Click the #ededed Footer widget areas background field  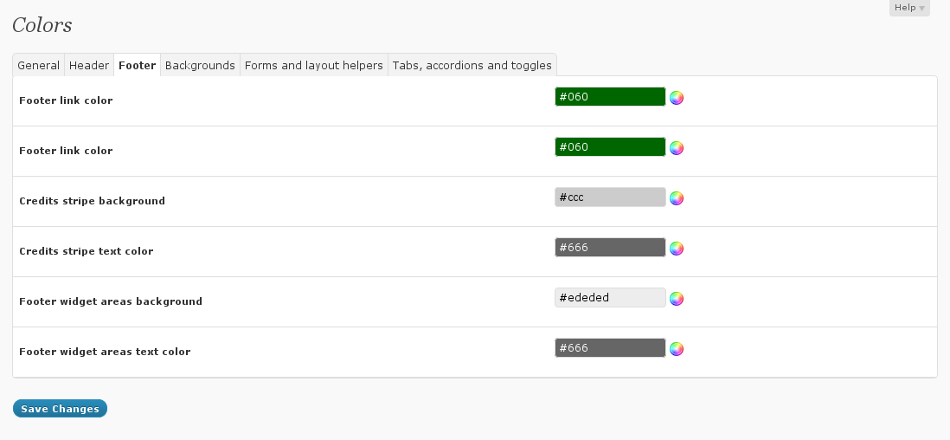click(610, 297)
